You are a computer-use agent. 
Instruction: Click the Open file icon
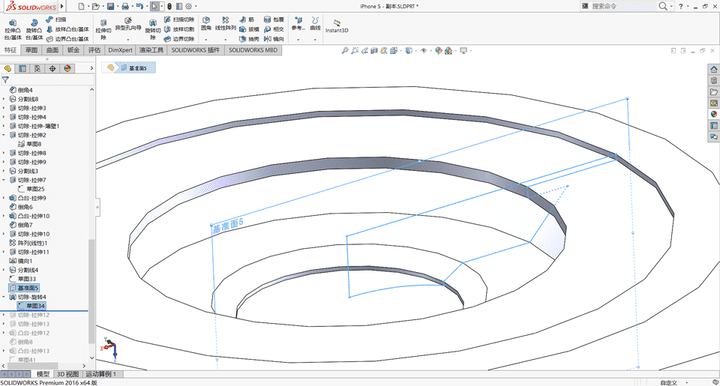(96, 6)
